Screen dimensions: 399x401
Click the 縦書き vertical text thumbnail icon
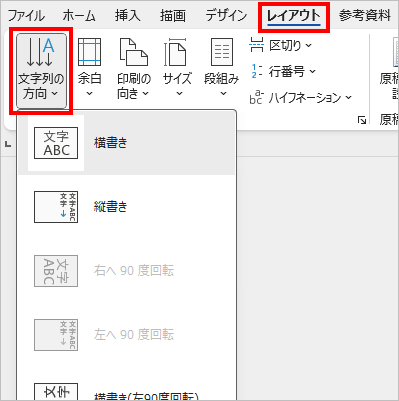(56, 207)
